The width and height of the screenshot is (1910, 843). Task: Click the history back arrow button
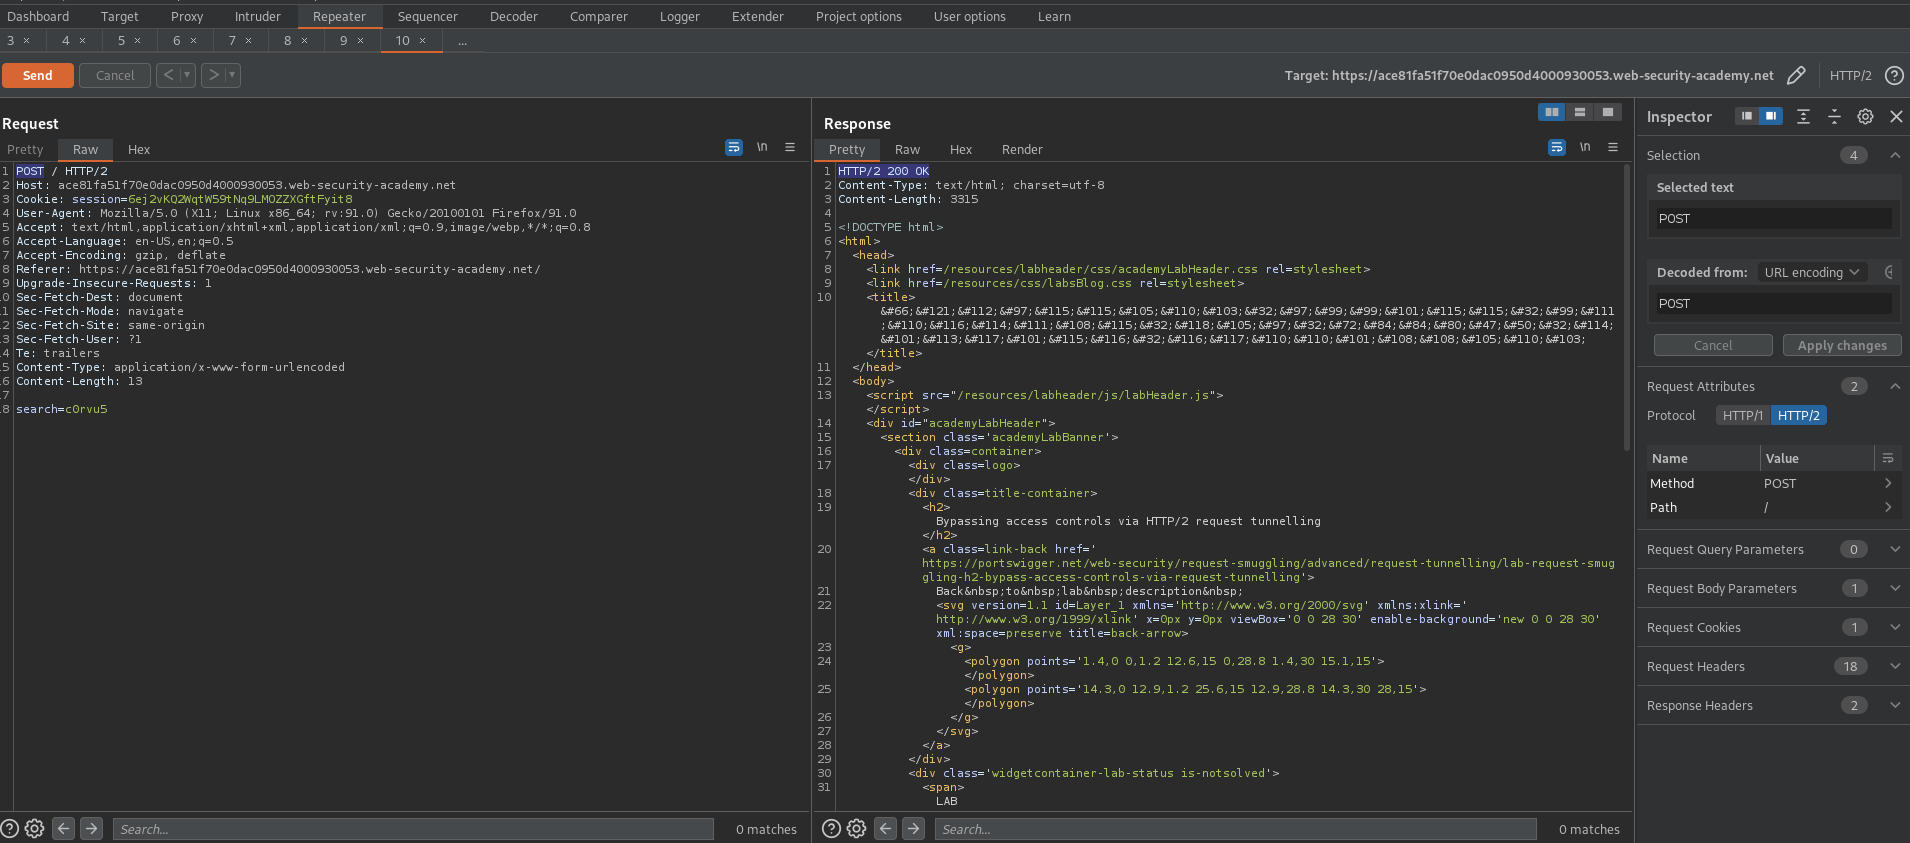(167, 75)
